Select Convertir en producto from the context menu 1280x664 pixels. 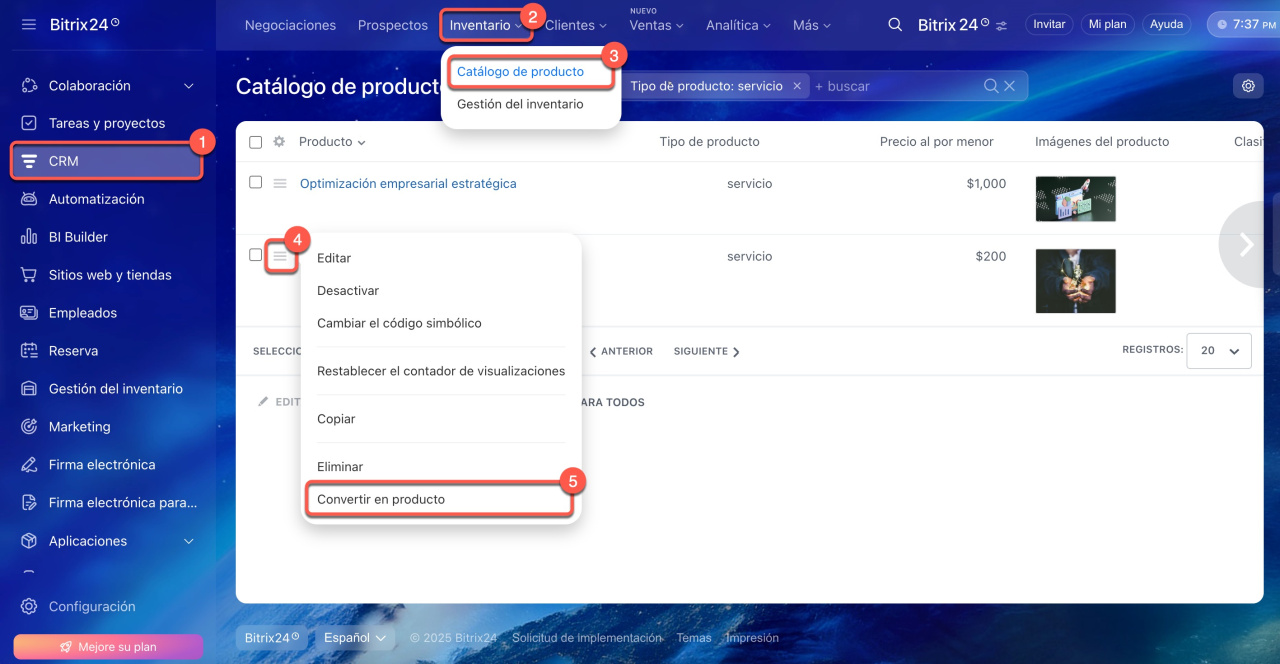tap(381, 499)
